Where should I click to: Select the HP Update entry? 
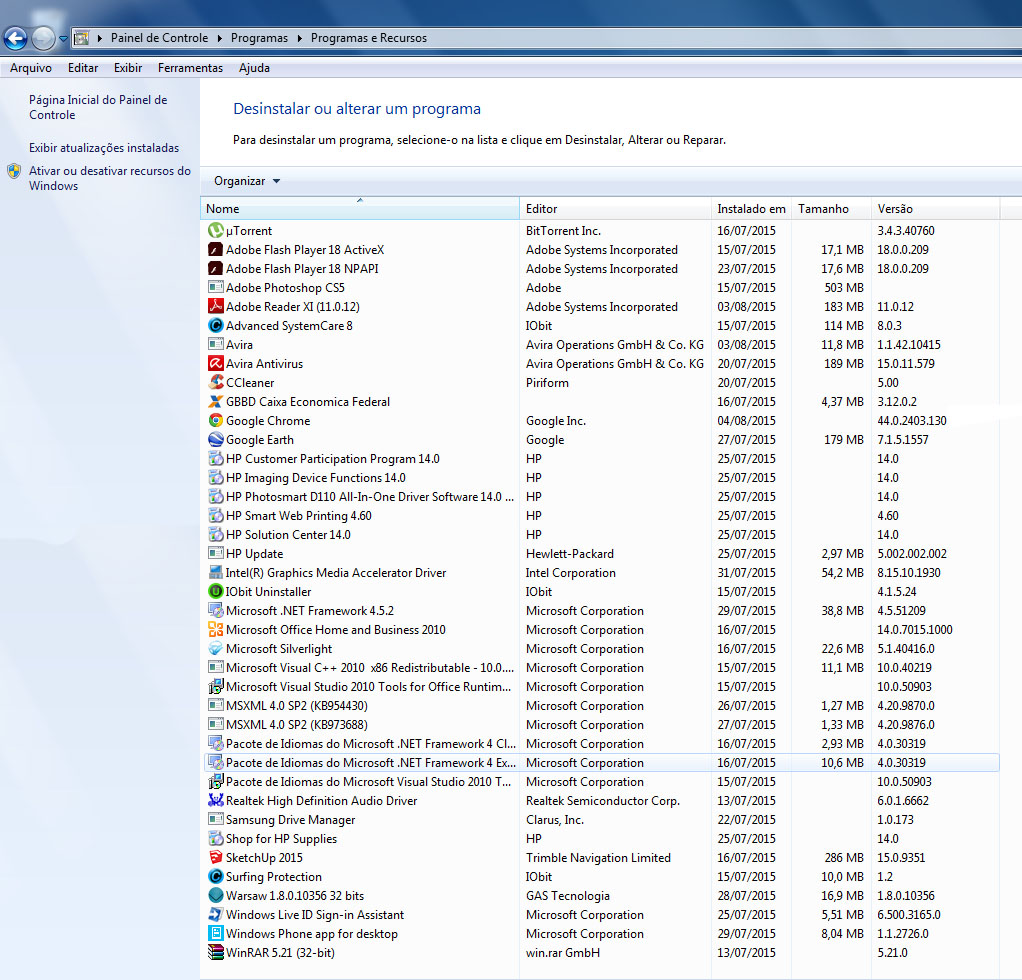pos(602,553)
